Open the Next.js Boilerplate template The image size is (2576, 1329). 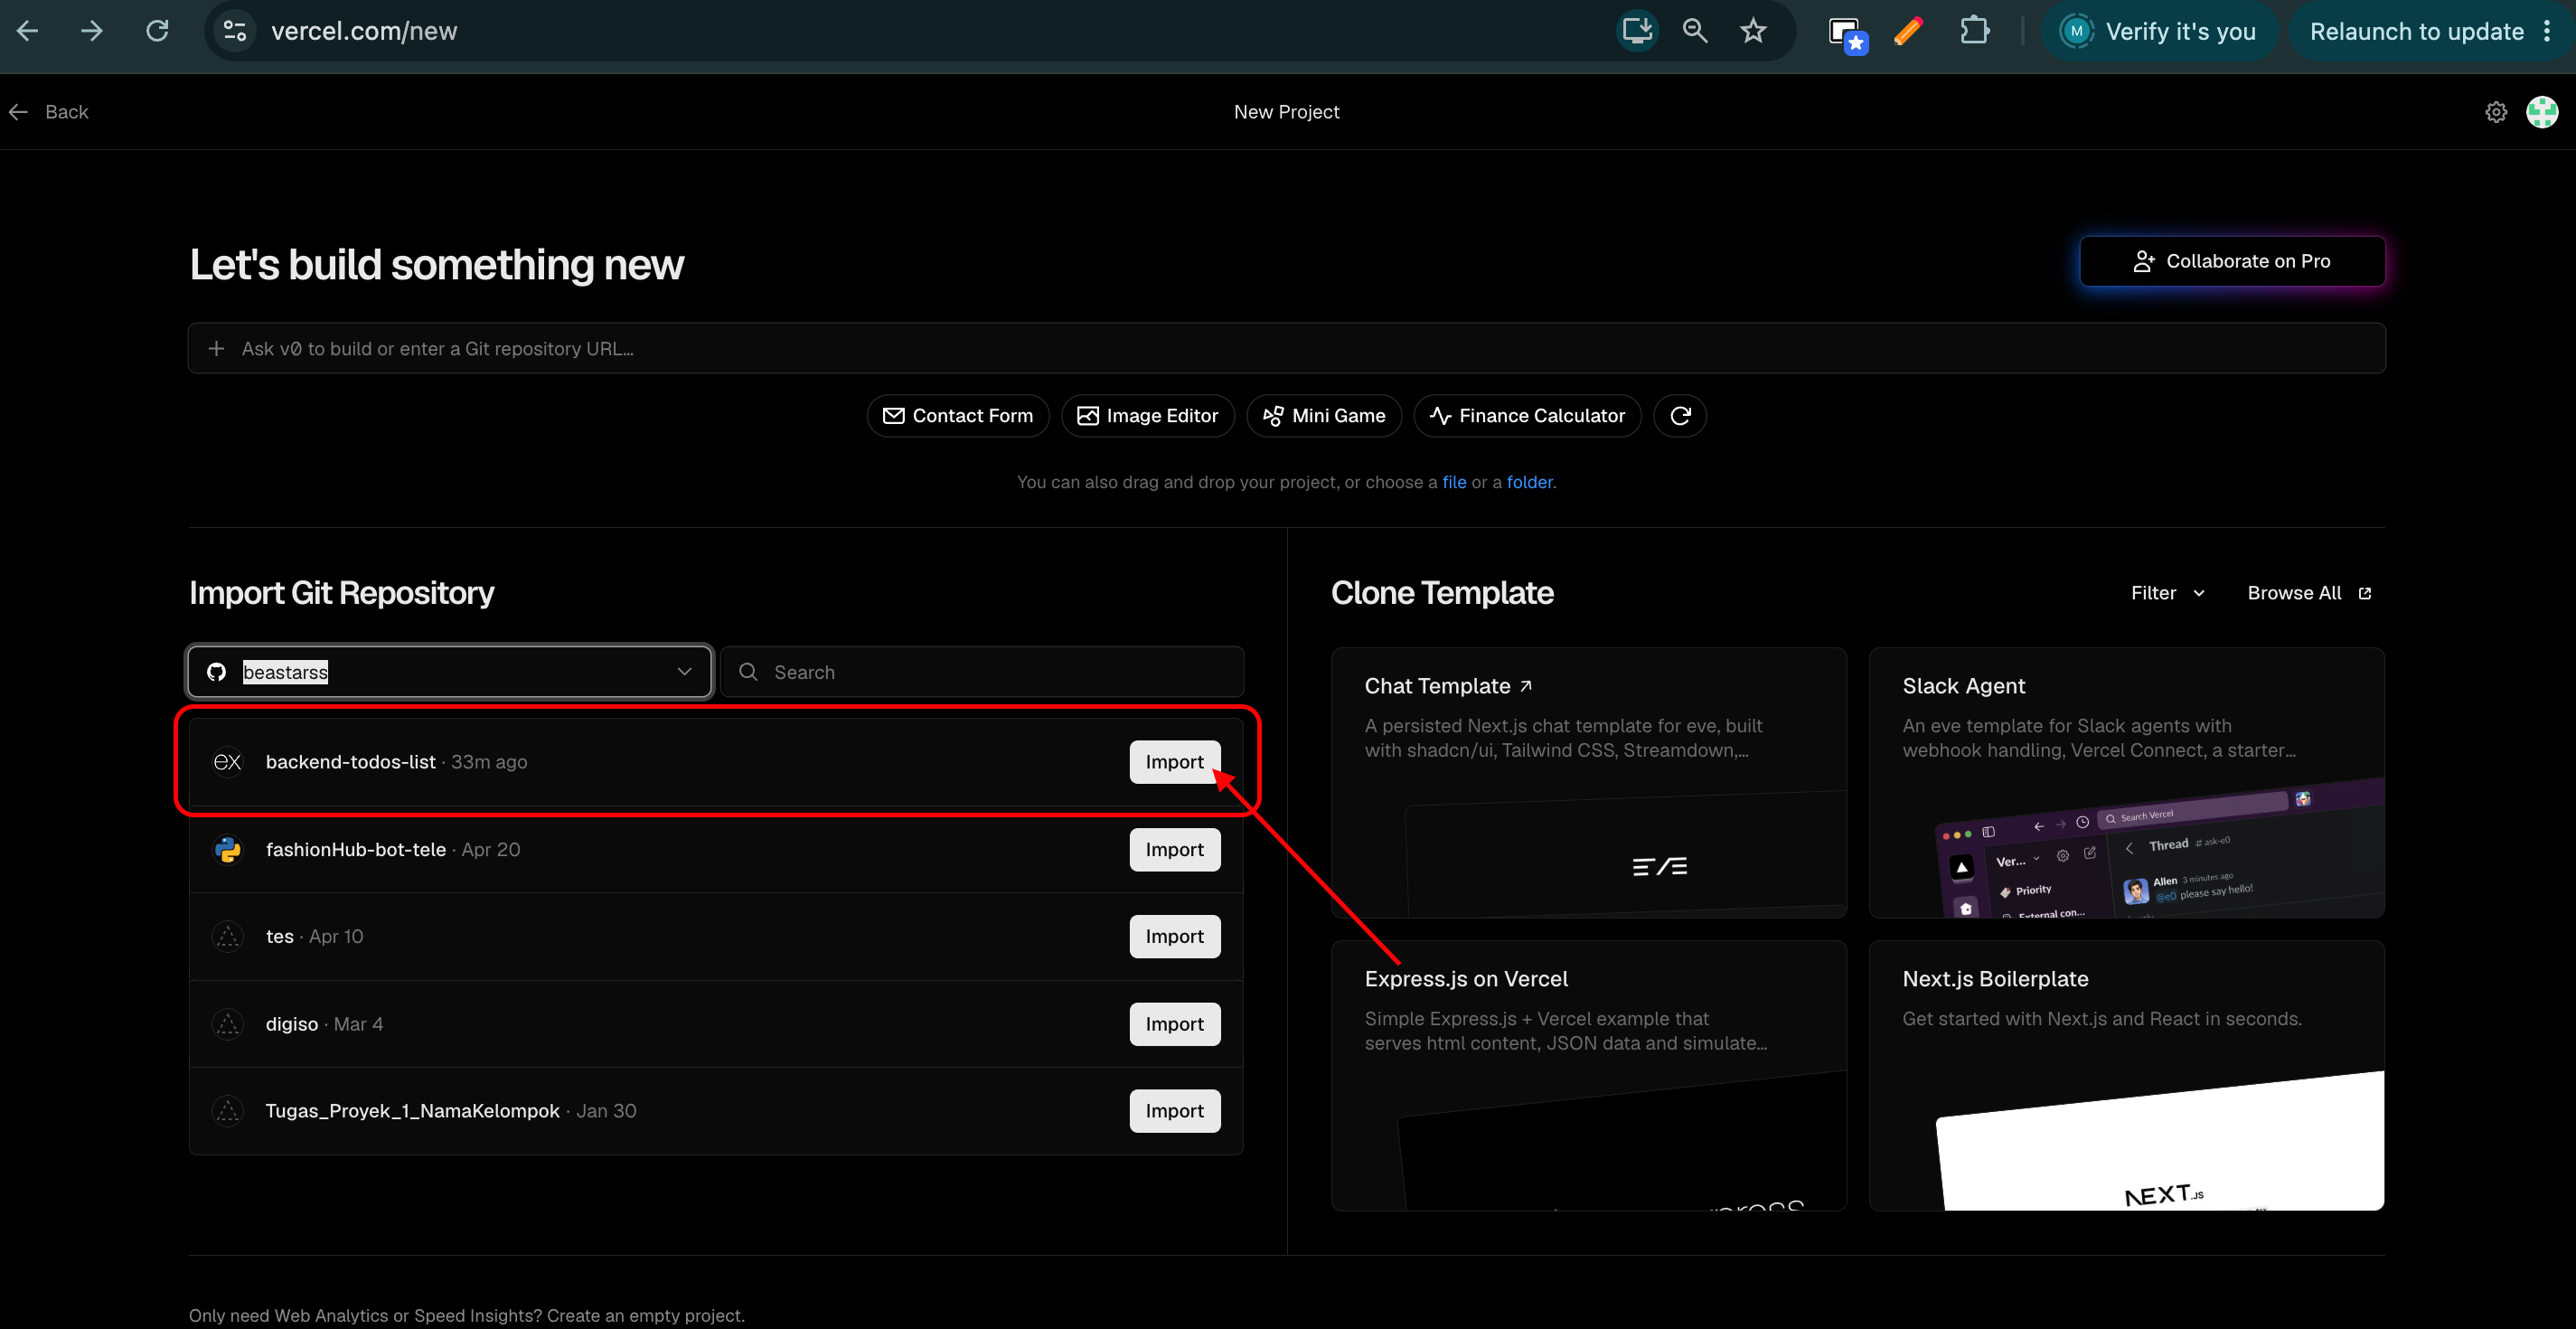2126,1076
